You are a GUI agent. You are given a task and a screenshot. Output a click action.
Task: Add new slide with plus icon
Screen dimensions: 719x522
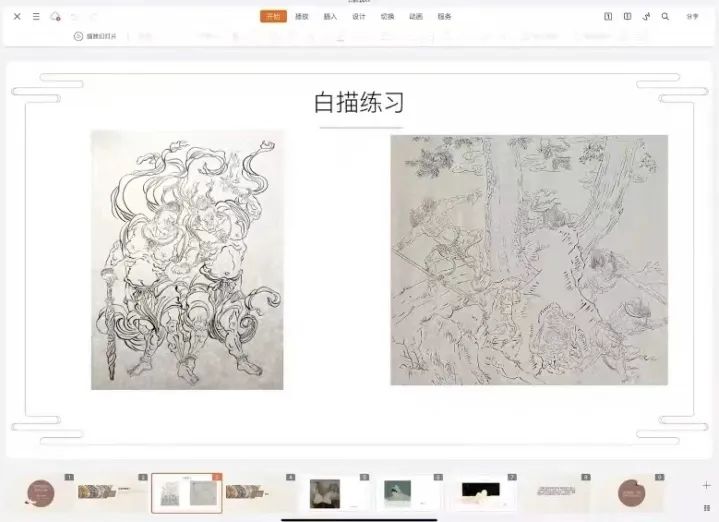pyautogui.click(x=707, y=485)
